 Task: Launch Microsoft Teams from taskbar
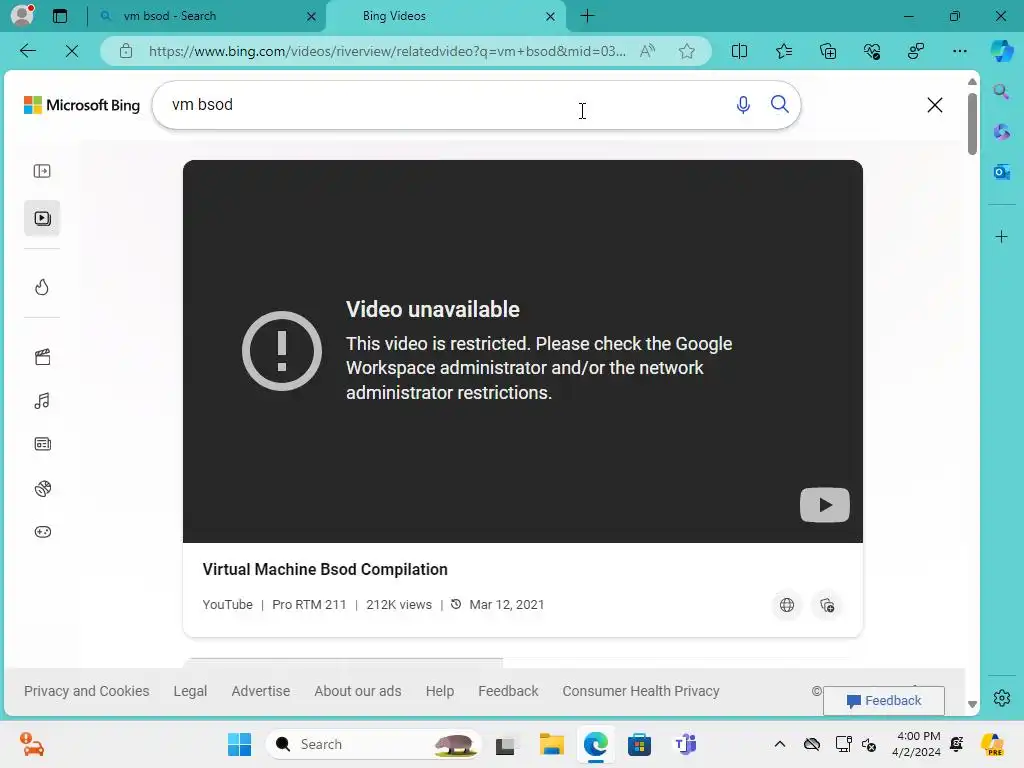[x=684, y=744]
